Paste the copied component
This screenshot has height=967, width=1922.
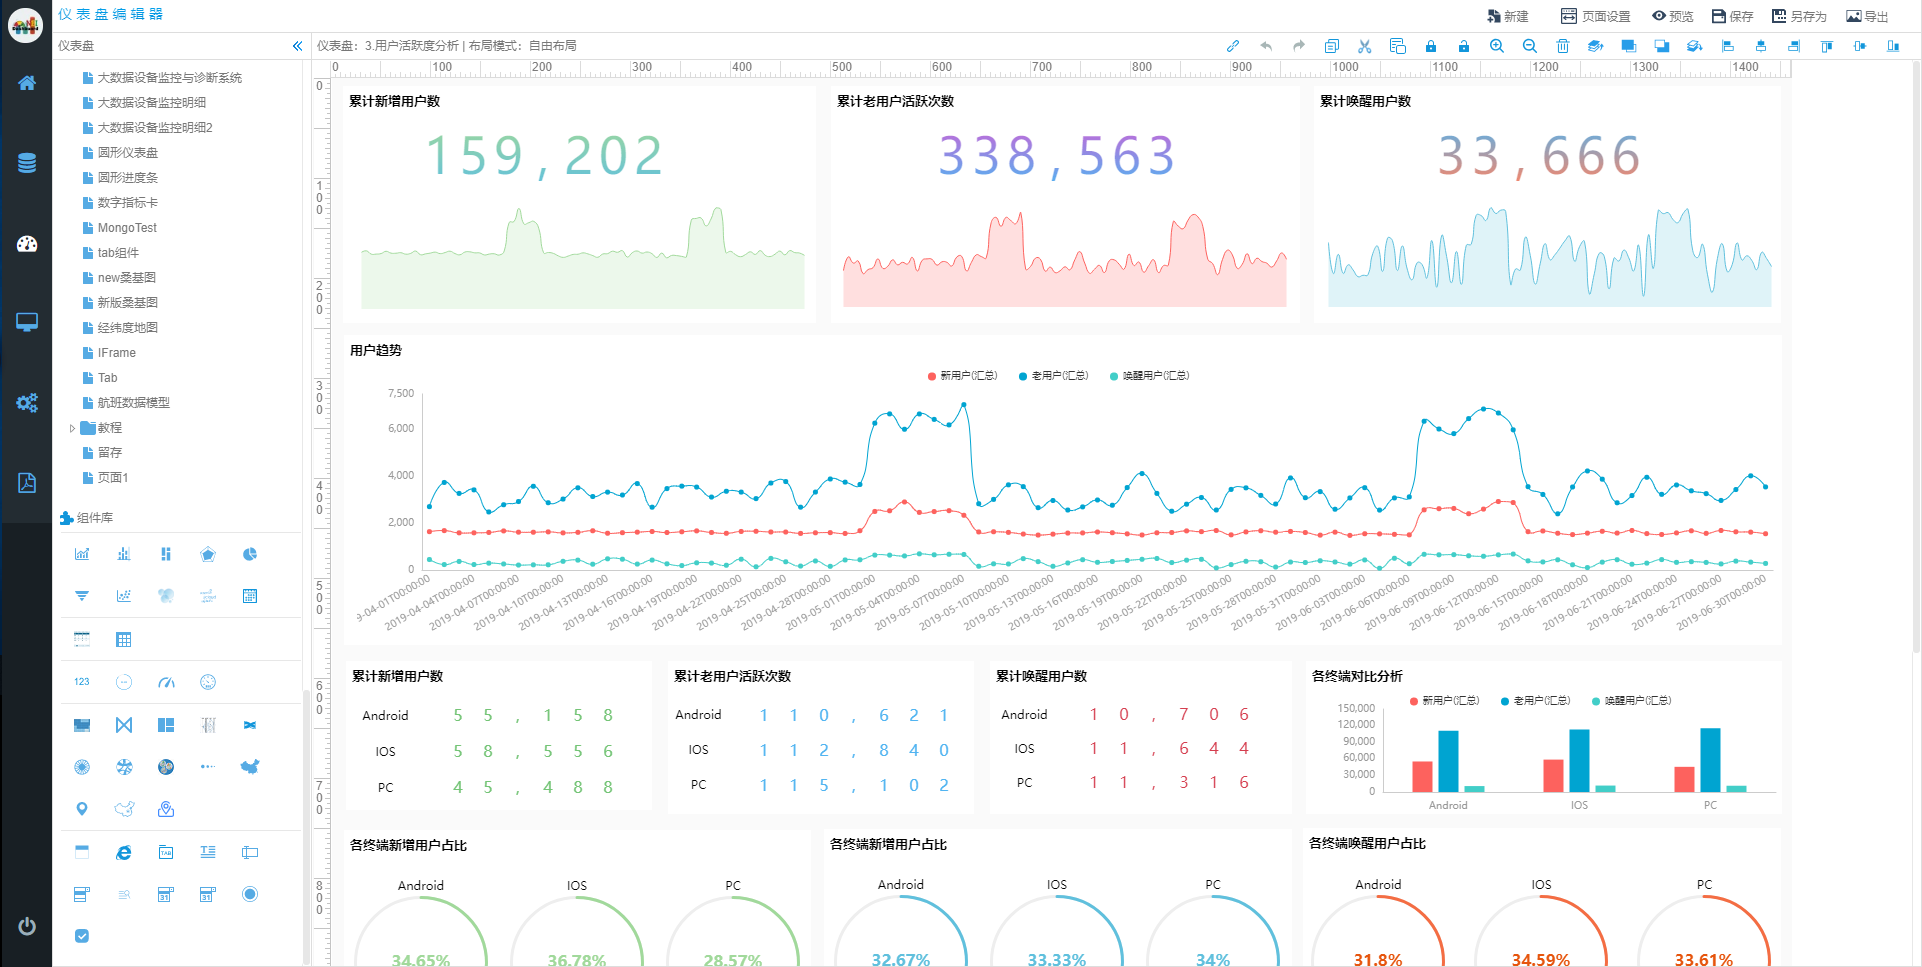pos(1398,46)
